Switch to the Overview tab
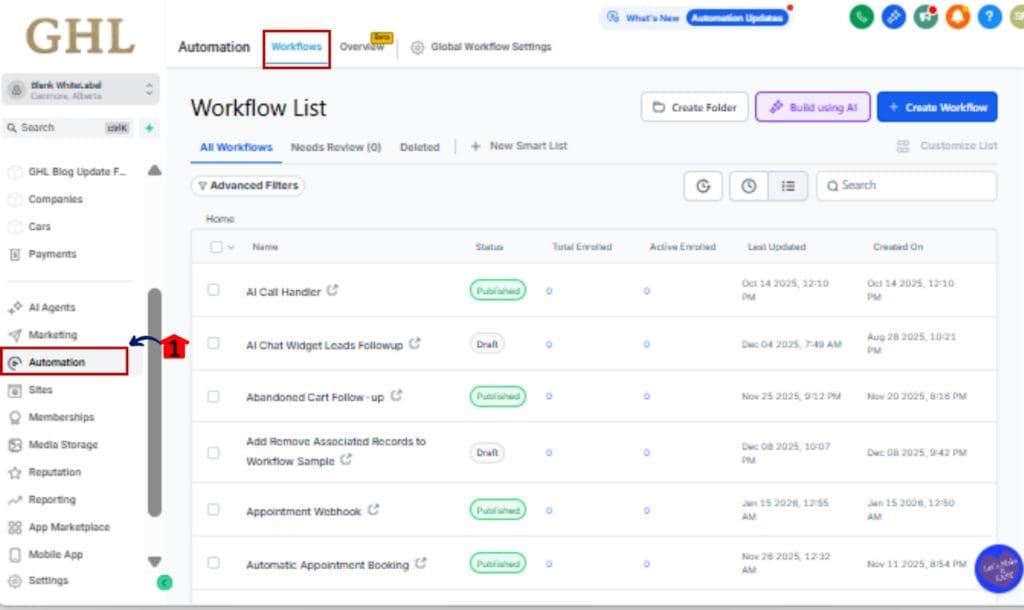The image size is (1024, 610). click(x=363, y=46)
